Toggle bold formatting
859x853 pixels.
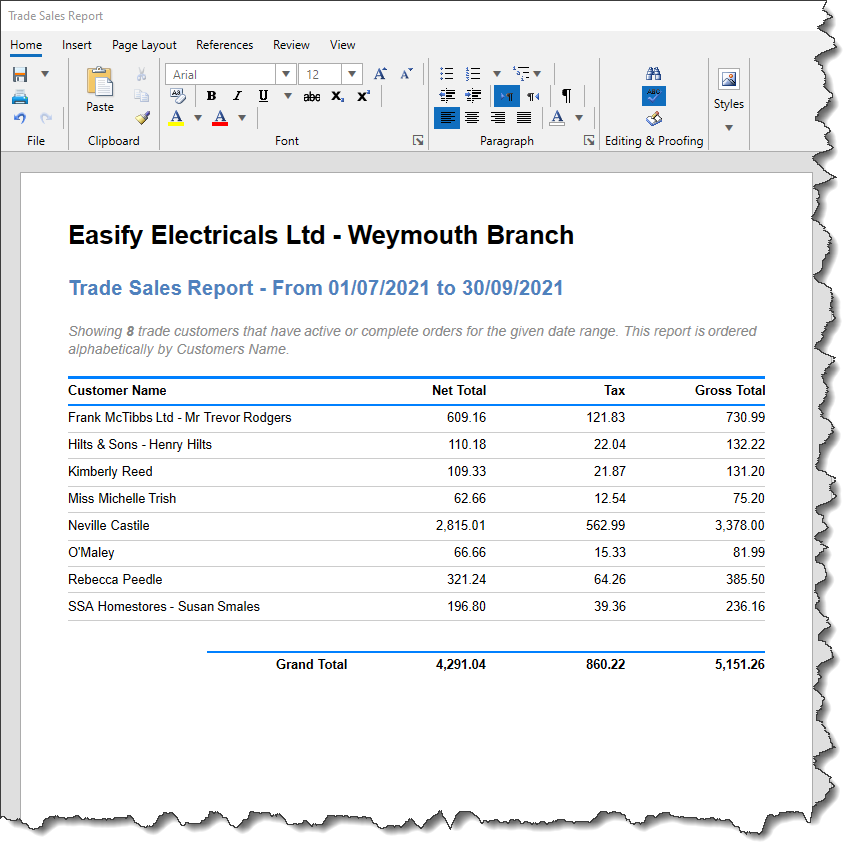coord(211,96)
